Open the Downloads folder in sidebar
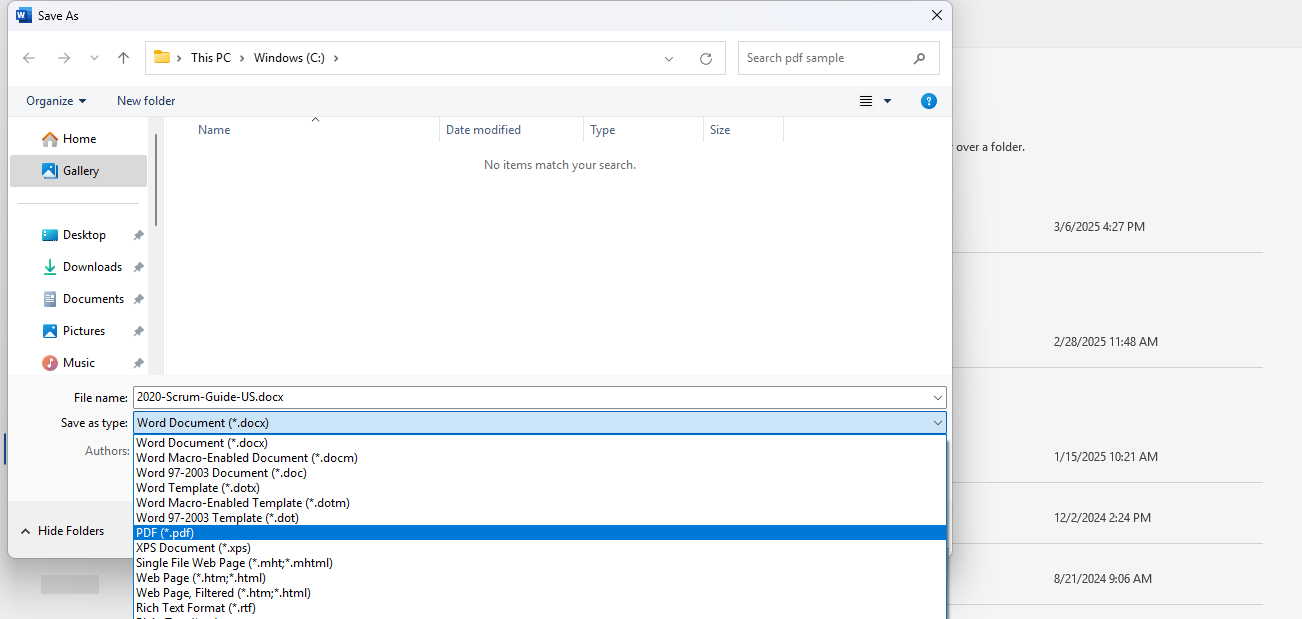The height and width of the screenshot is (619, 1302). pyautogui.click(x=93, y=266)
